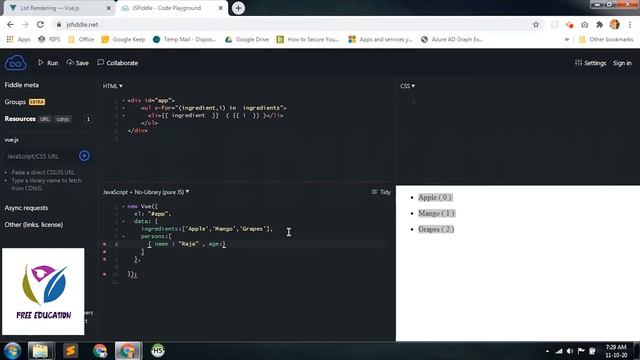Collapse the new Vue fold arrow
This screenshot has height=360, width=640.
tap(123, 207)
